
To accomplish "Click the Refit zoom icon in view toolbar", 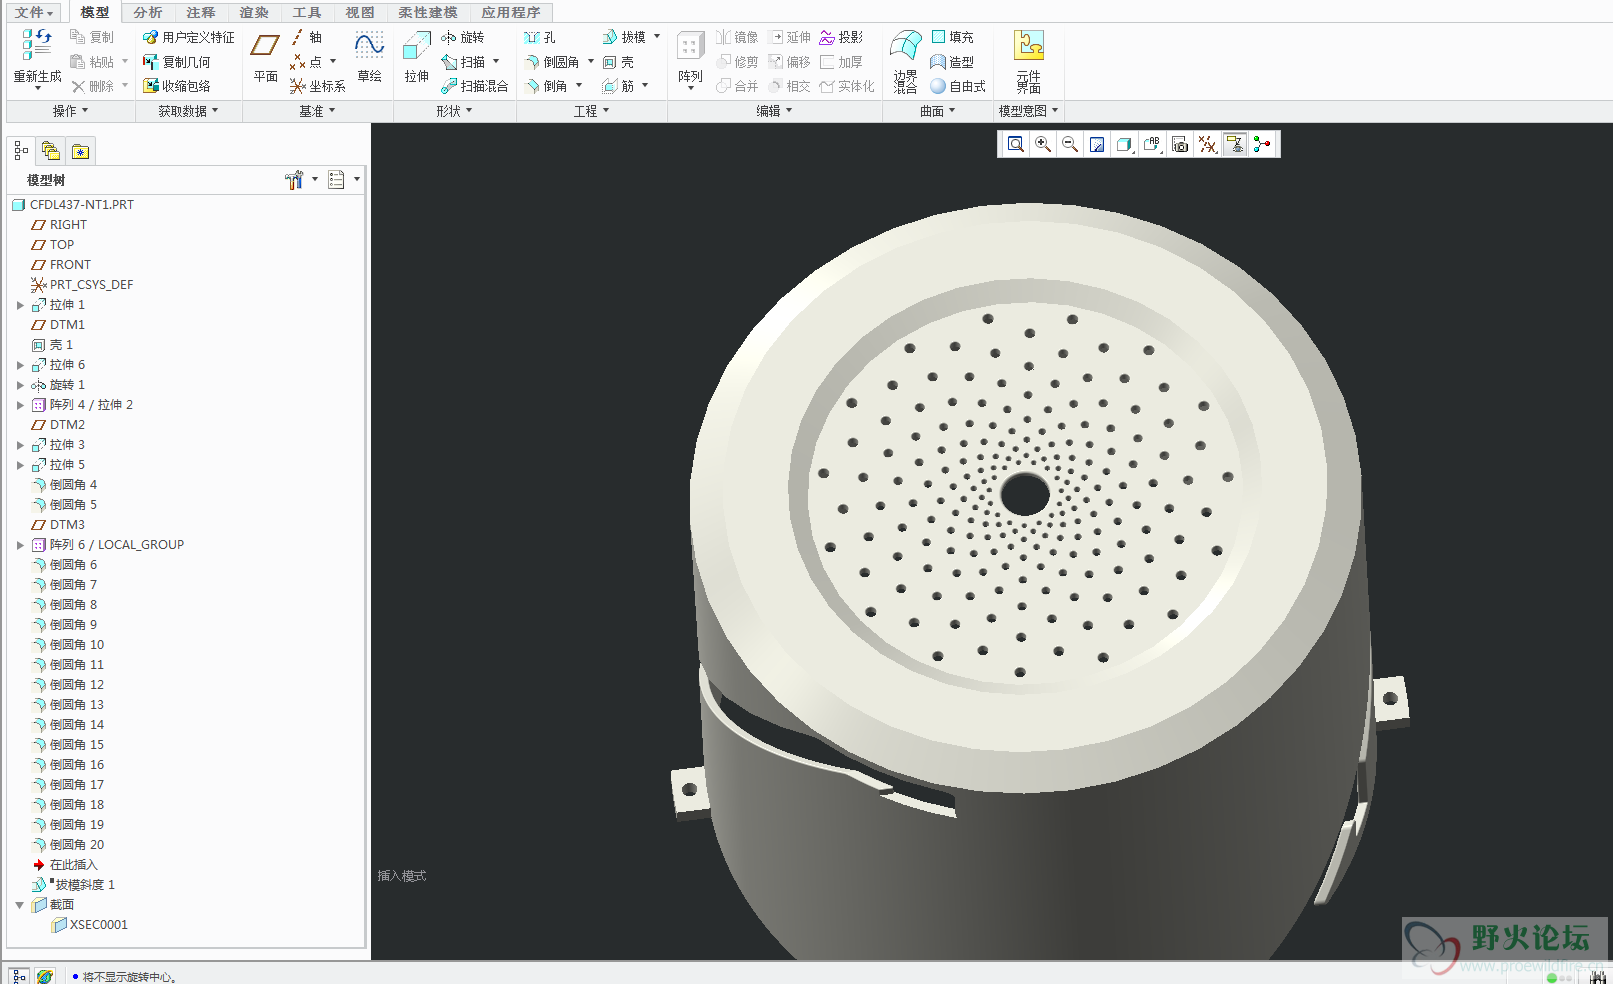I will click(x=1015, y=145).
